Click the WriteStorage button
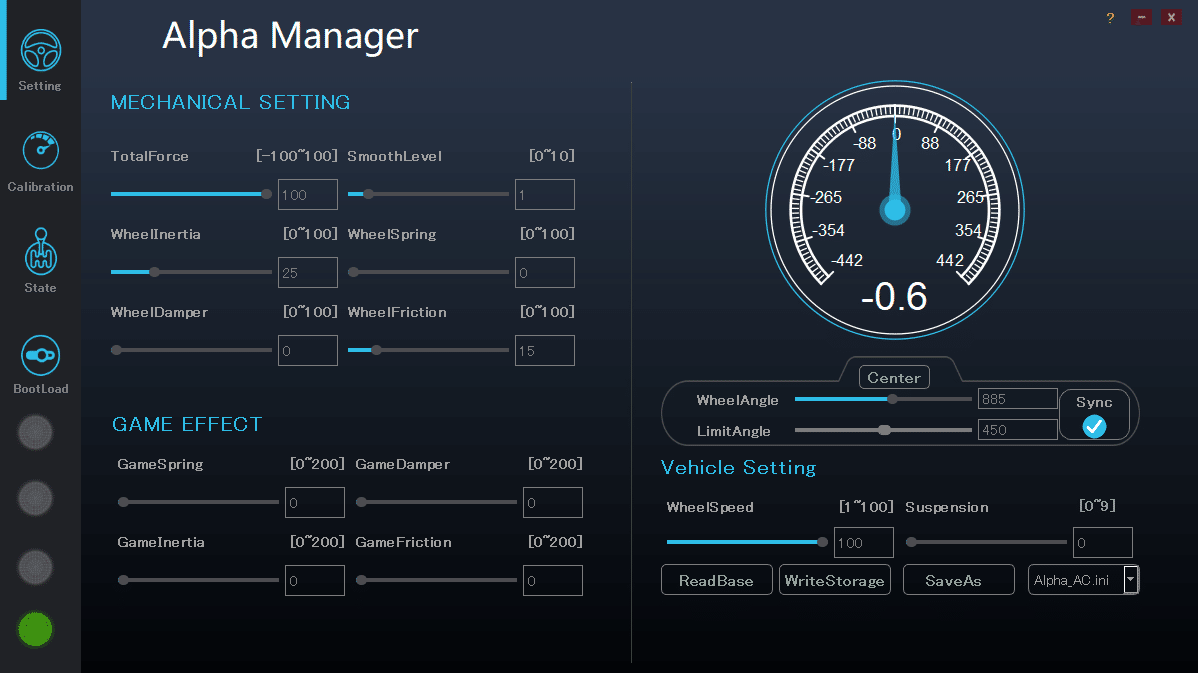This screenshot has width=1198, height=673. click(834, 580)
